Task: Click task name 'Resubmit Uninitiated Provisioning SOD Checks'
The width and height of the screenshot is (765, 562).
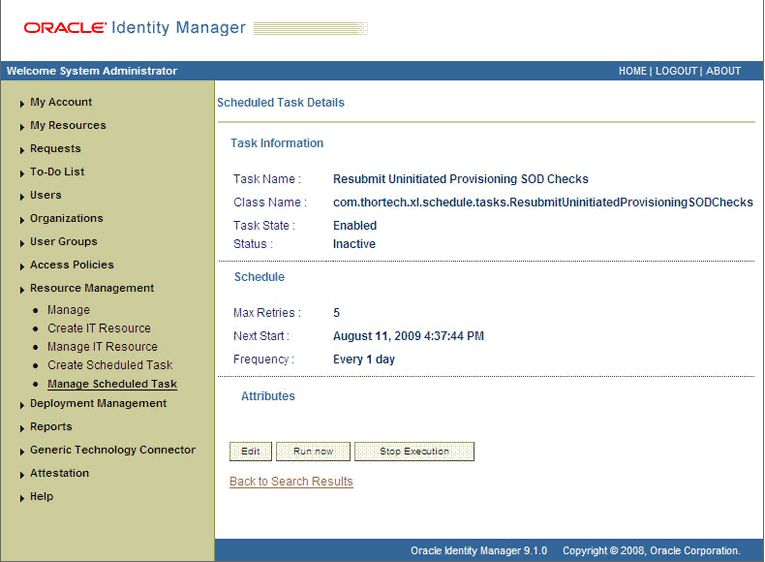Action: (x=461, y=179)
